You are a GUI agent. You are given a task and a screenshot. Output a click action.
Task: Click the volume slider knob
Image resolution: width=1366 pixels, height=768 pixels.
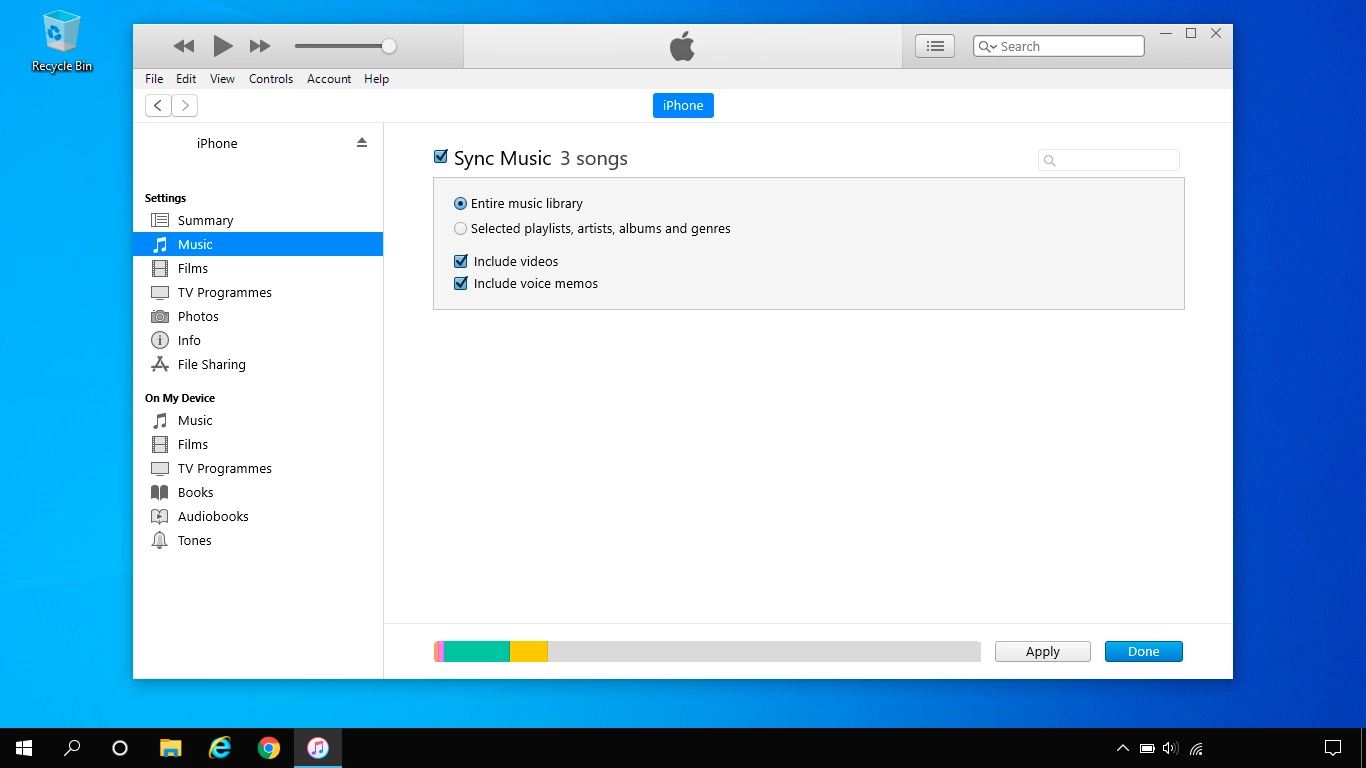389,46
